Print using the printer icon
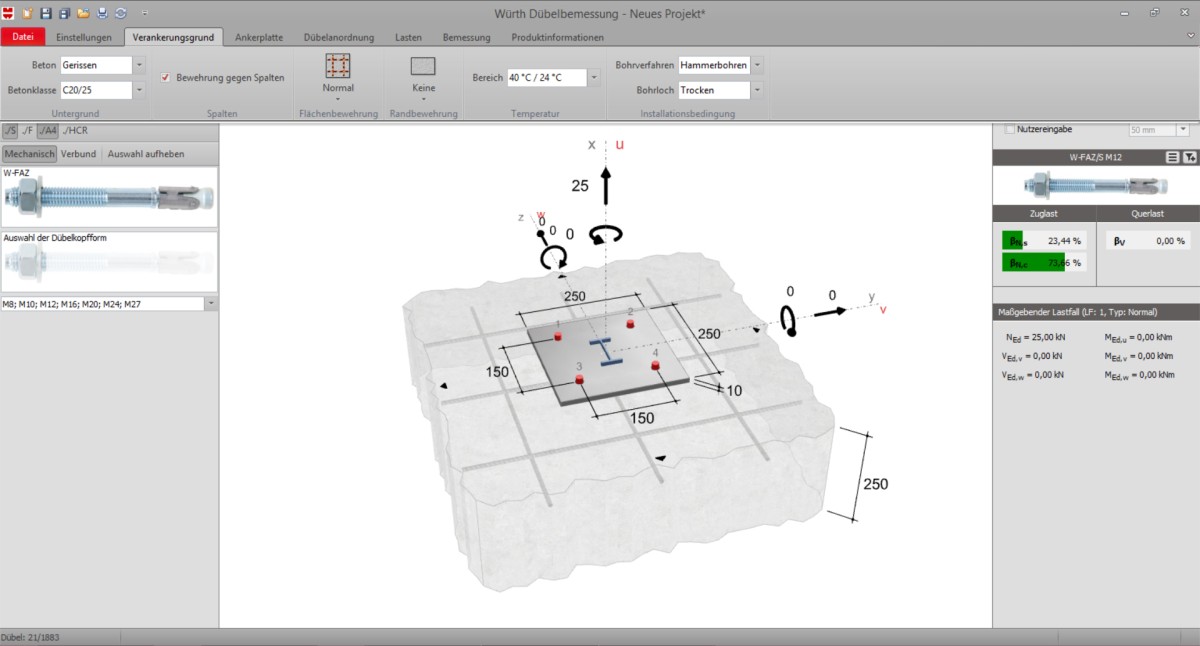The height and width of the screenshot is (646, 1200). (x=102, y=13)
